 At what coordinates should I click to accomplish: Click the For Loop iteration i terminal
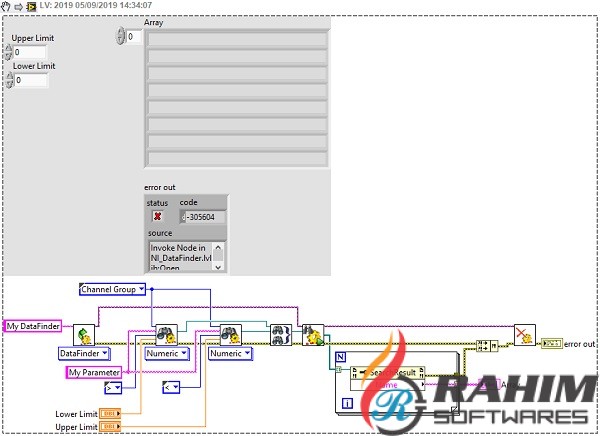click(347, 403)
